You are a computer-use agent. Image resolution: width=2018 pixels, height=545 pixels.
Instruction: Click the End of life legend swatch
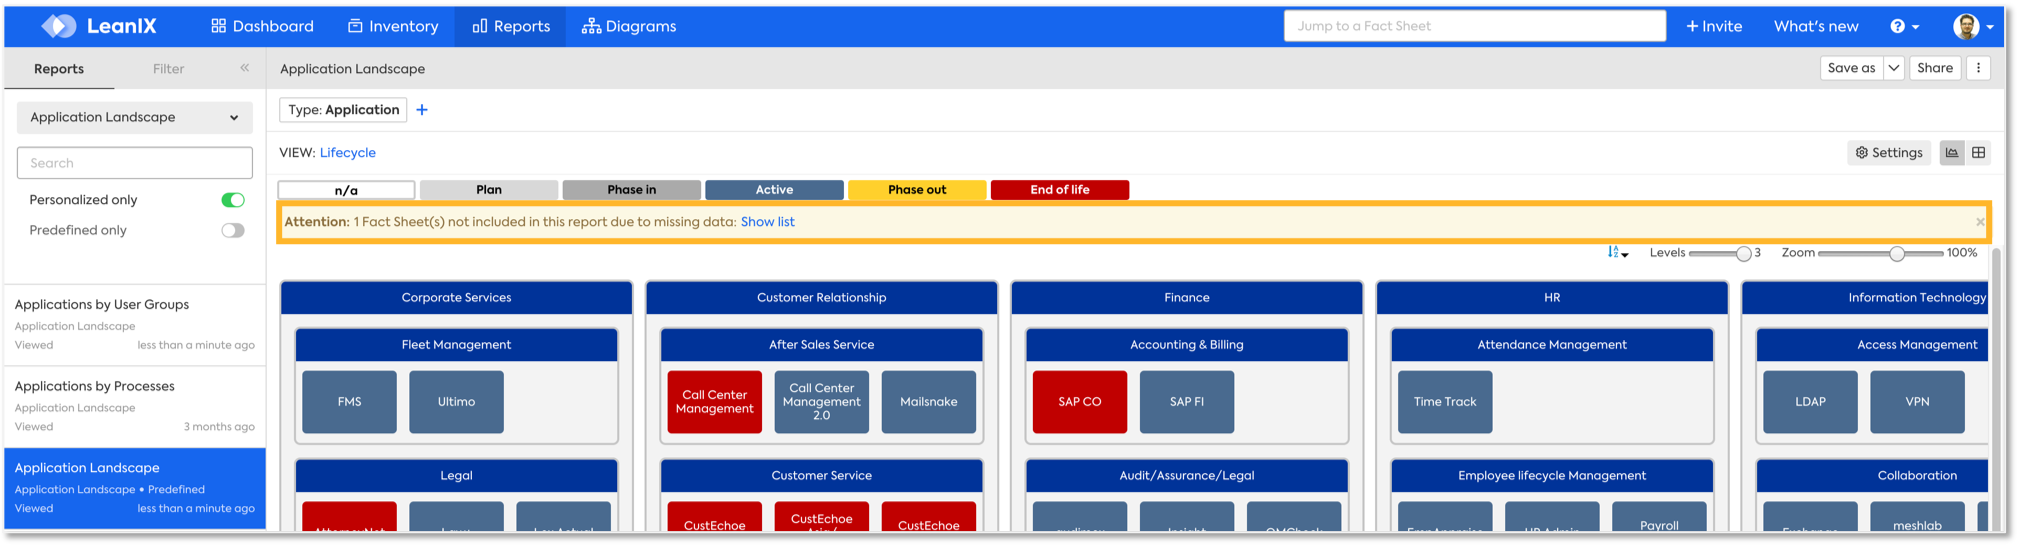coord(1060,190)
